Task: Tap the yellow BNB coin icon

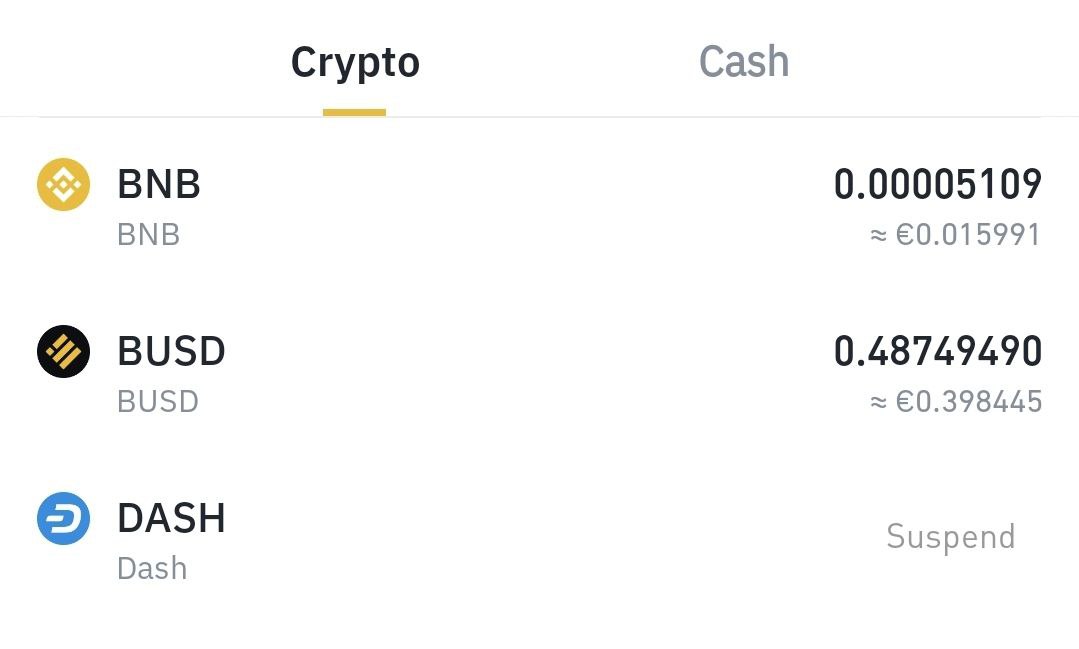Action: (x=63, y=184)
